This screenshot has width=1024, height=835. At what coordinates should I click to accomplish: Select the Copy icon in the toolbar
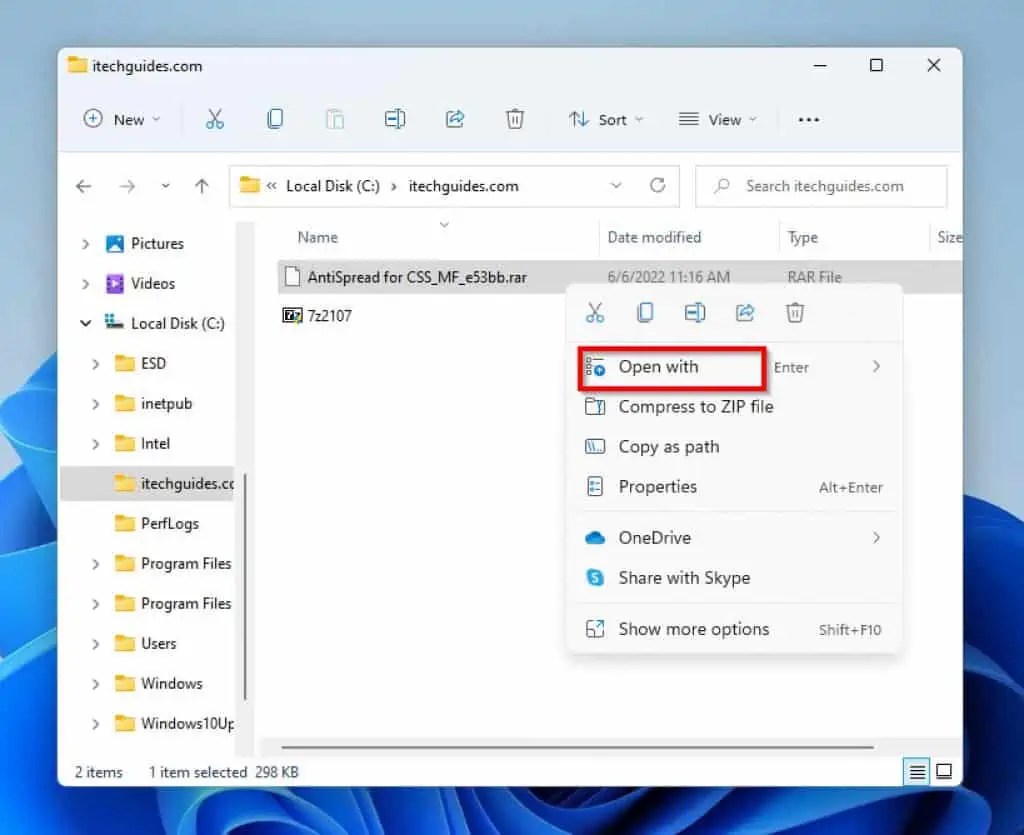(x=275, y=119)
